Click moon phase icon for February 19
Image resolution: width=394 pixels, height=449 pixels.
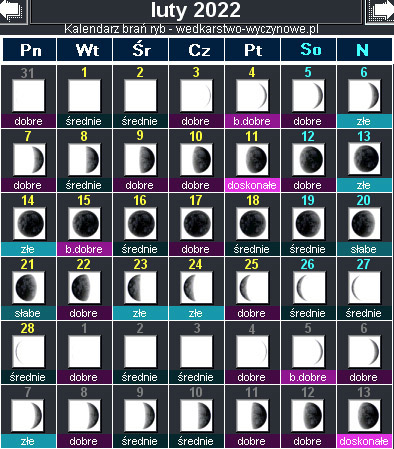pyautogui.click(x=308, y=223)
